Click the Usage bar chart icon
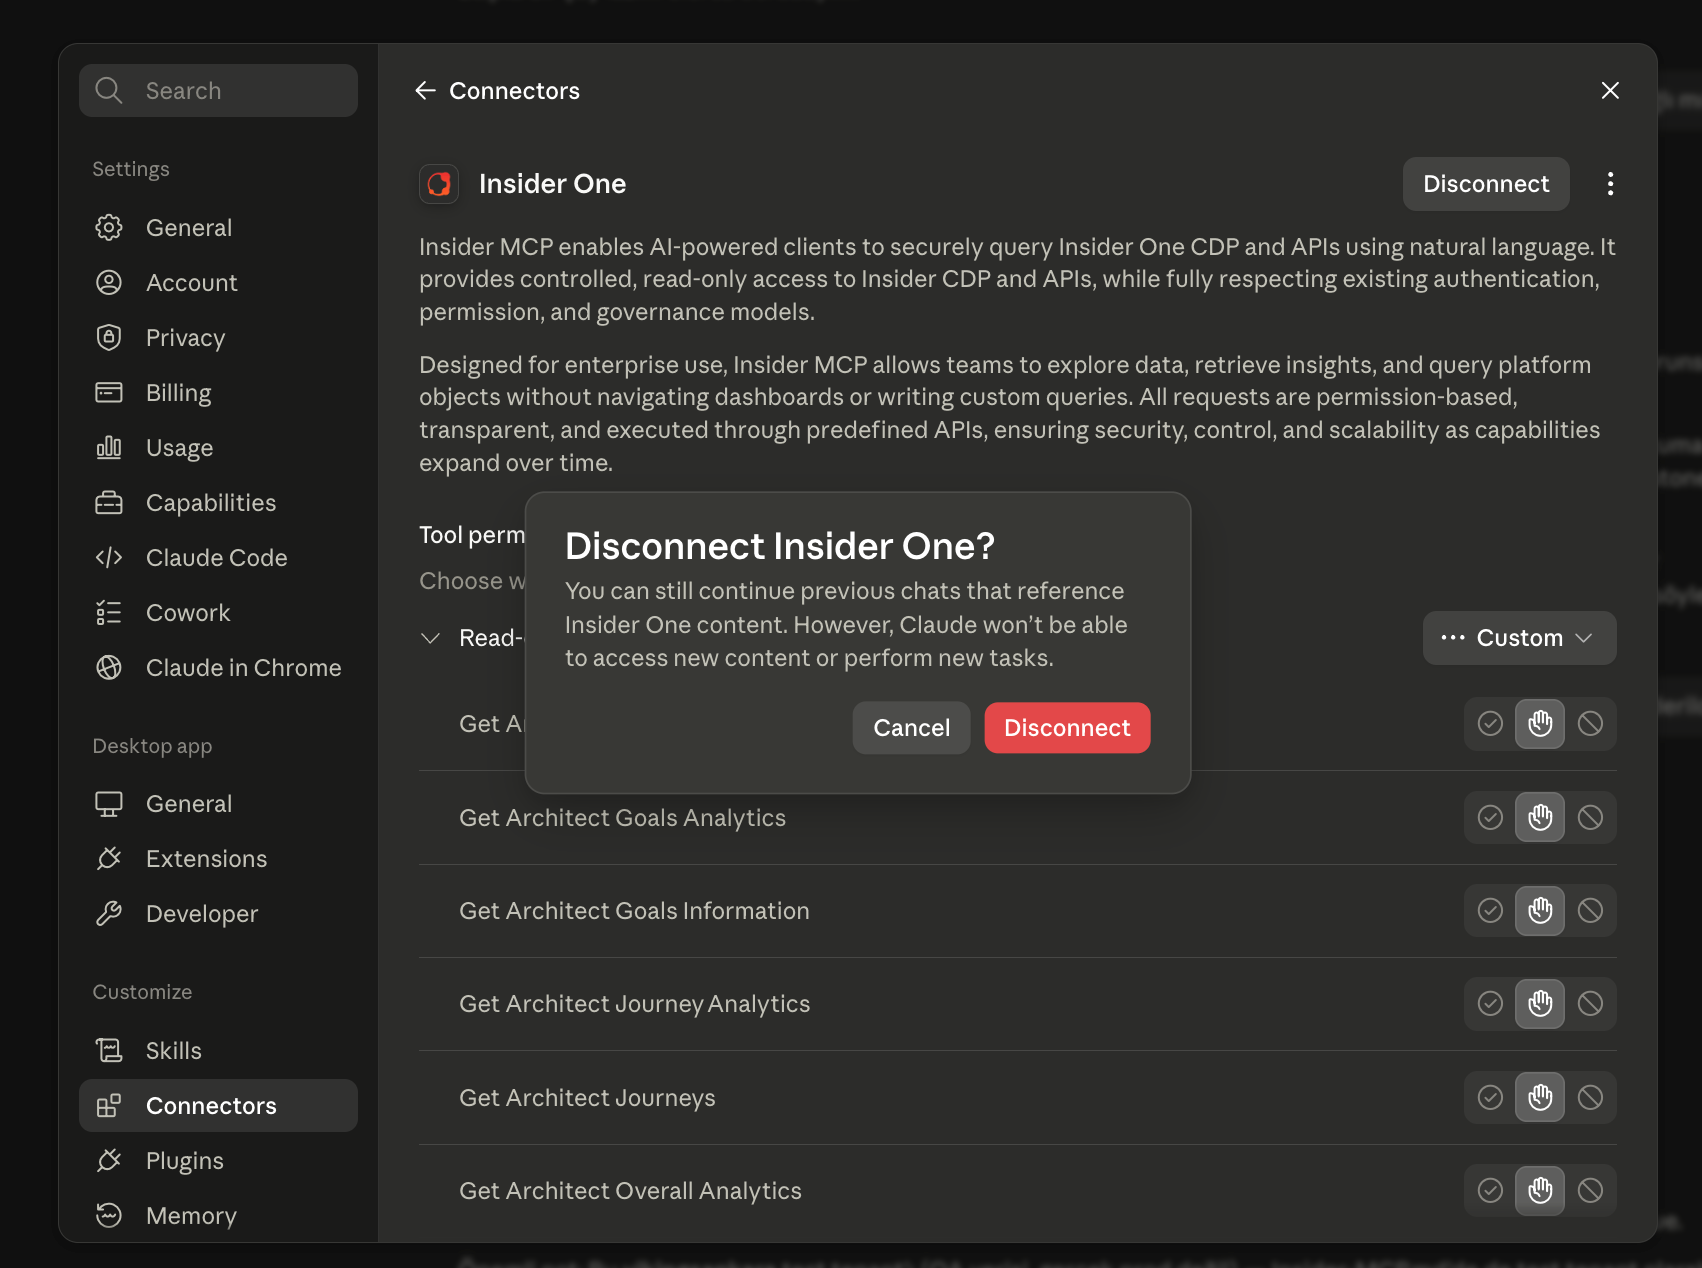Screen dimensions: 1702x1268 tap(109, 448)
